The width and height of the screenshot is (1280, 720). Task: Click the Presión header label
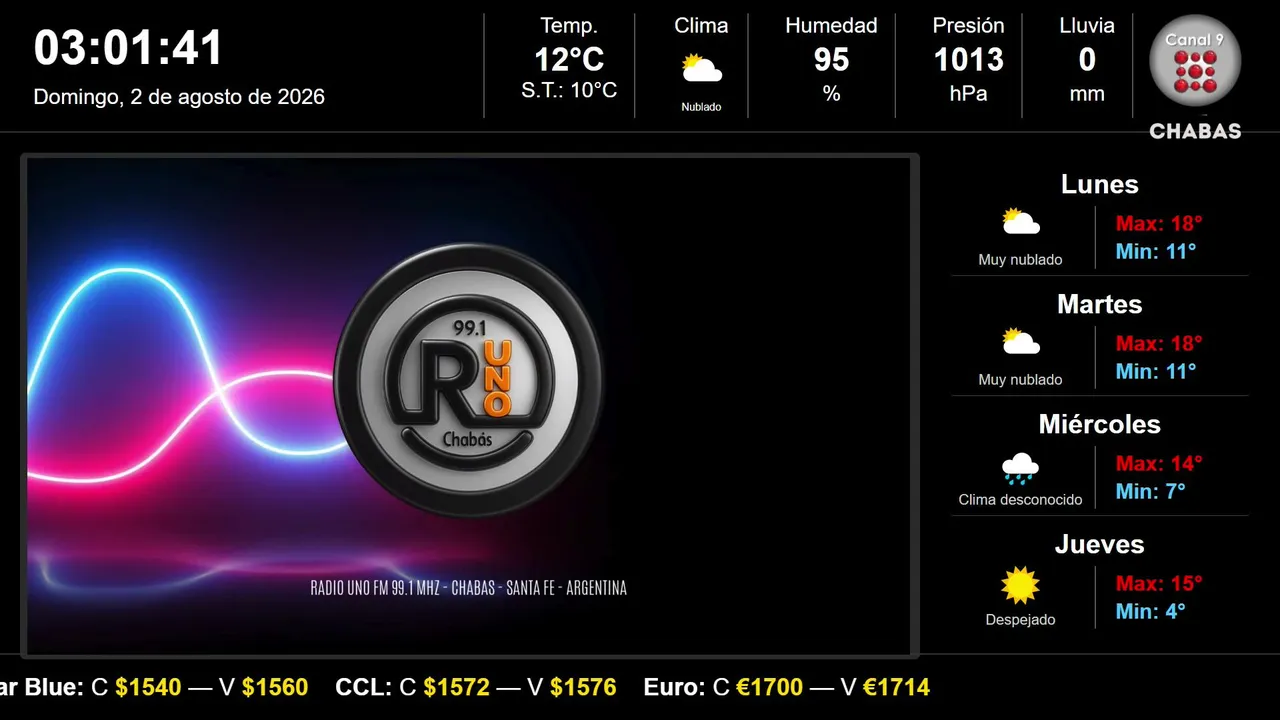pos(968,26)
